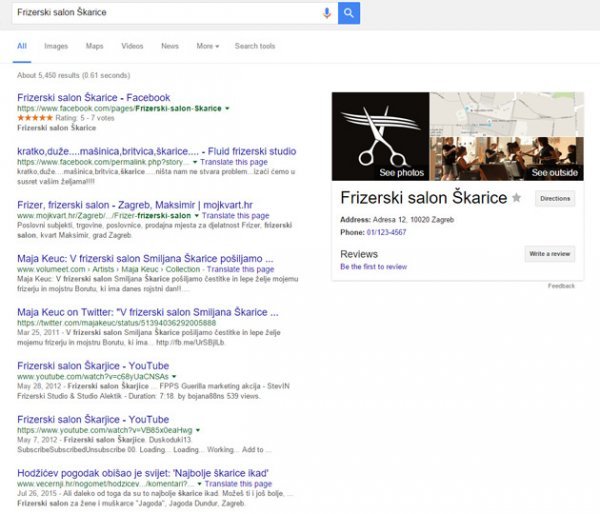Open See photos scissors thumbnail
The width and height of the screenshot is (600, 514).
380,136
